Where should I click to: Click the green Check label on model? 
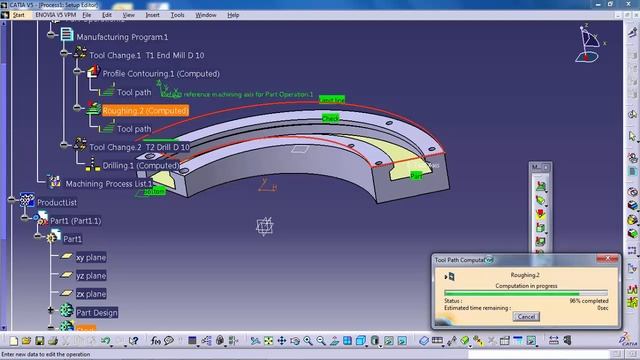pyautogui.click(x=330, y=118)
